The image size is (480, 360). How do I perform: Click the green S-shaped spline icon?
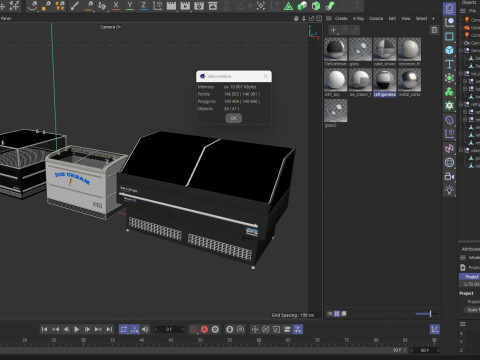point(330,6)
